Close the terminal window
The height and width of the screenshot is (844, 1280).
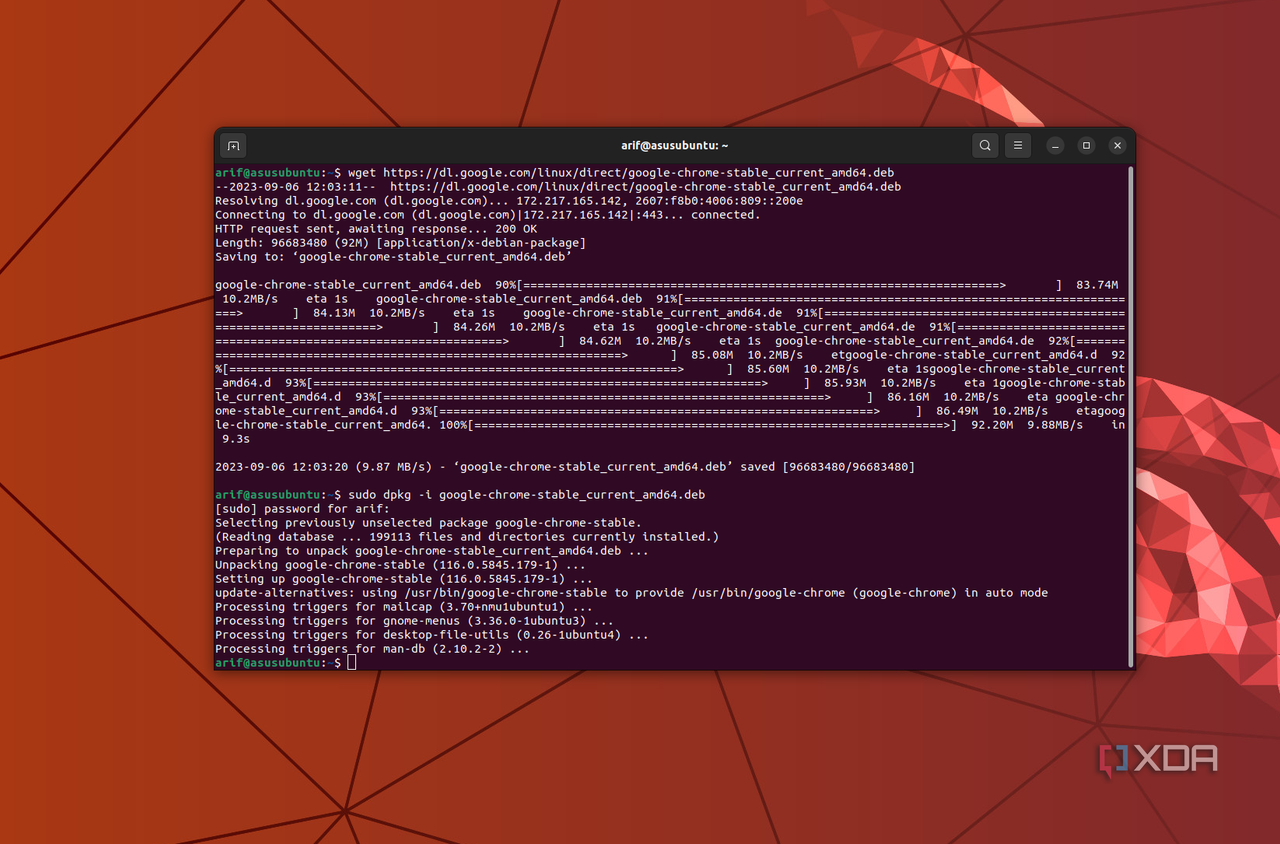point(1117,146)
